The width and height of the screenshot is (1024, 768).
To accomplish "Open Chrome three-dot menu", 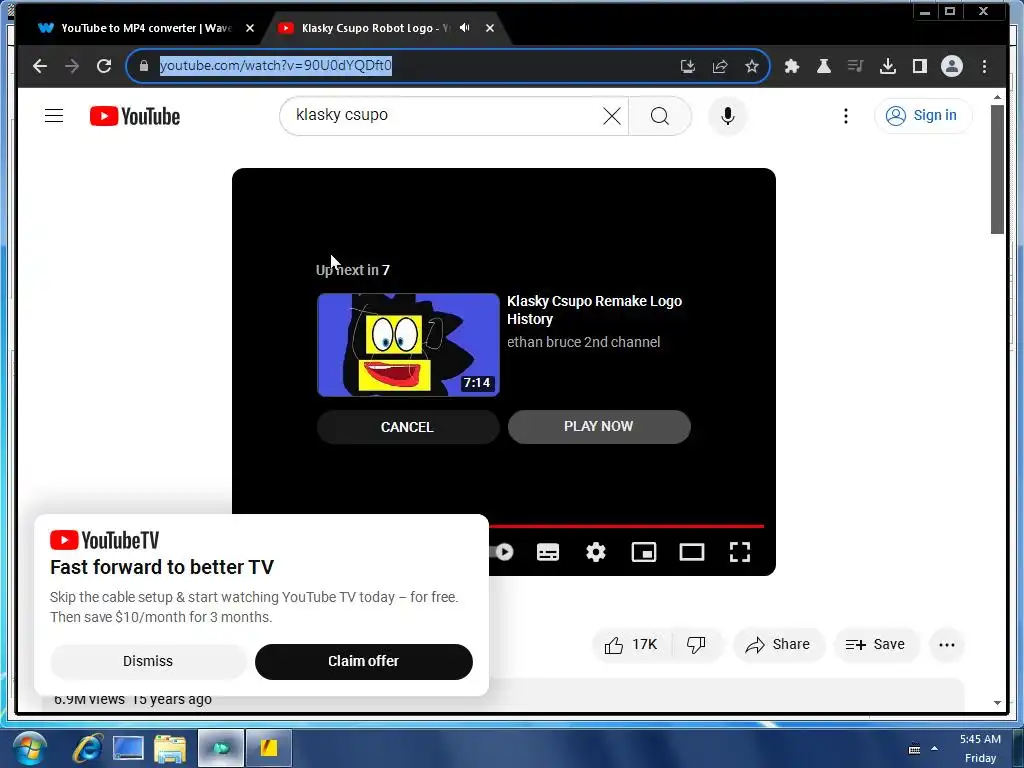I will coord(984,66).
